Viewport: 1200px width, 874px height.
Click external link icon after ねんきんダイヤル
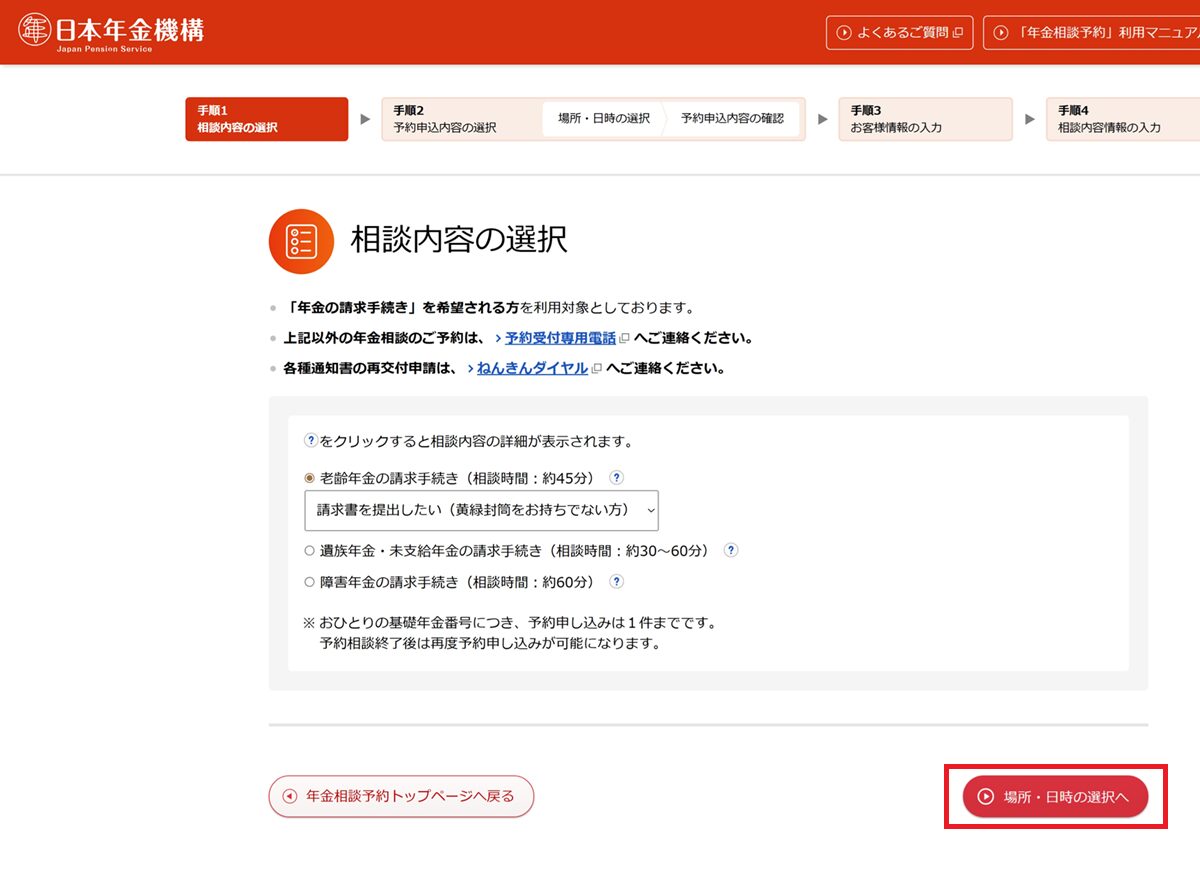[597, 369]
